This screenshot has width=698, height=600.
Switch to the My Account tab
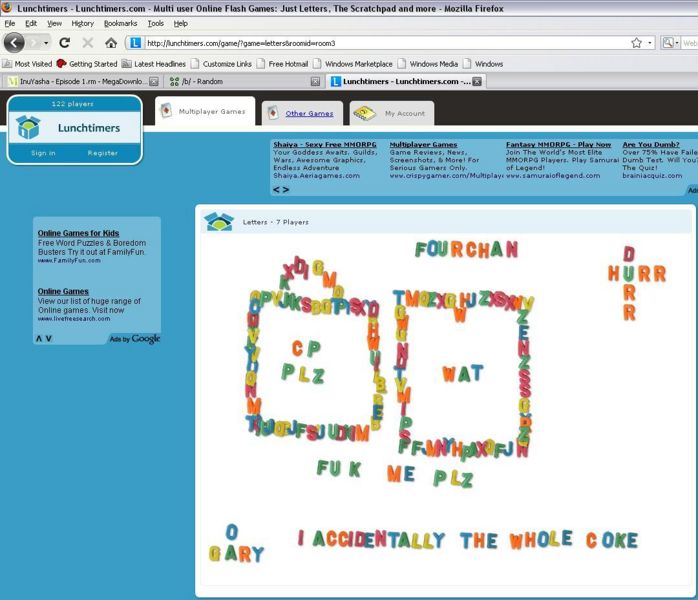coord(404,113)
